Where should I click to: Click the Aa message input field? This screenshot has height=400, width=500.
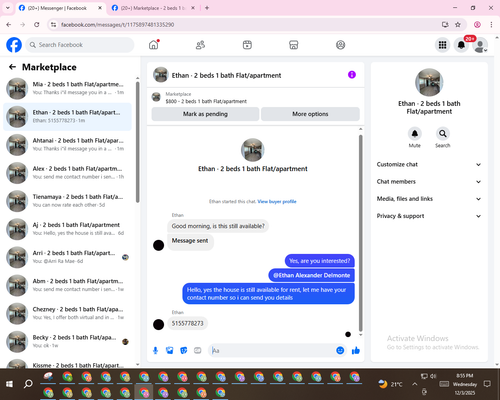click(273, 350)
